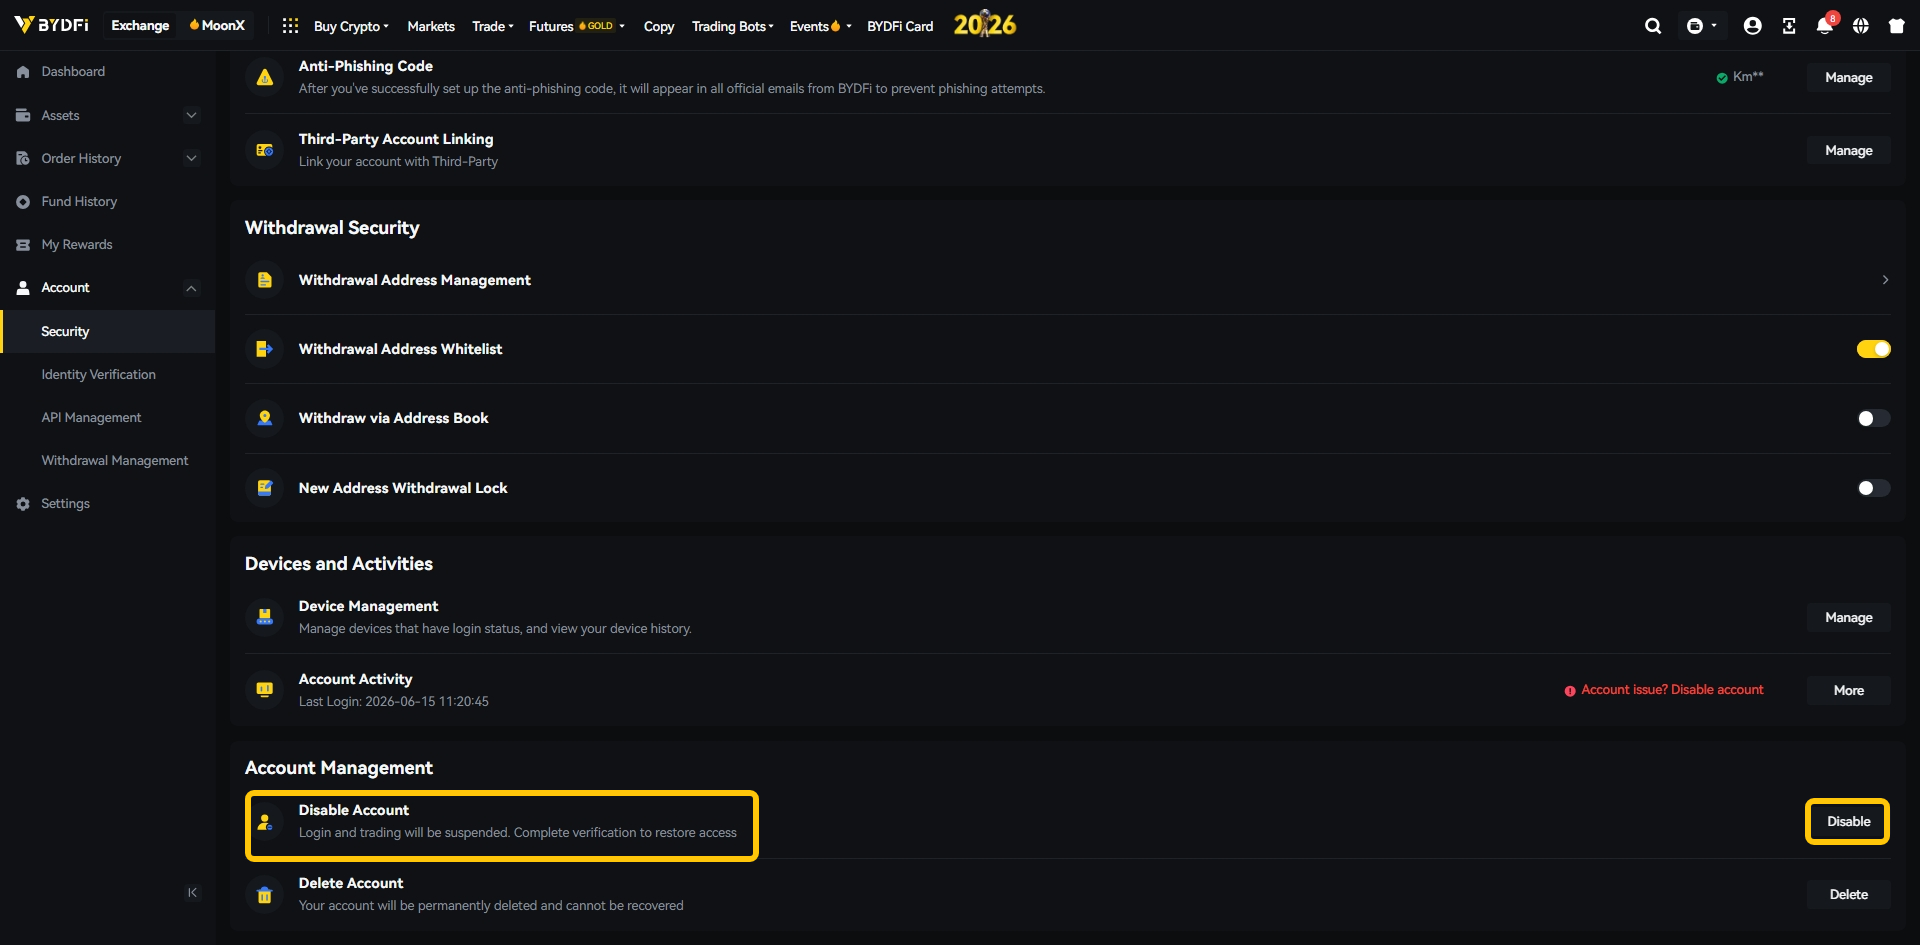Open the header circular icon dropdown arrow
Screen dimensions: 1920x945
click(x=1714, y=26)
